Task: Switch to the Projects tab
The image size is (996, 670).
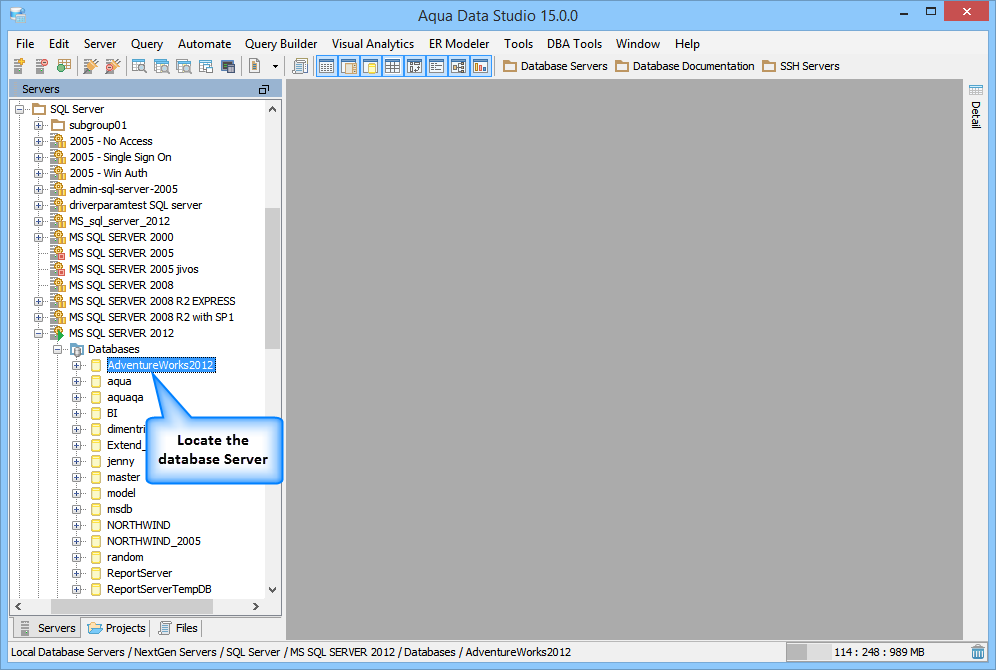Action: 117,627
